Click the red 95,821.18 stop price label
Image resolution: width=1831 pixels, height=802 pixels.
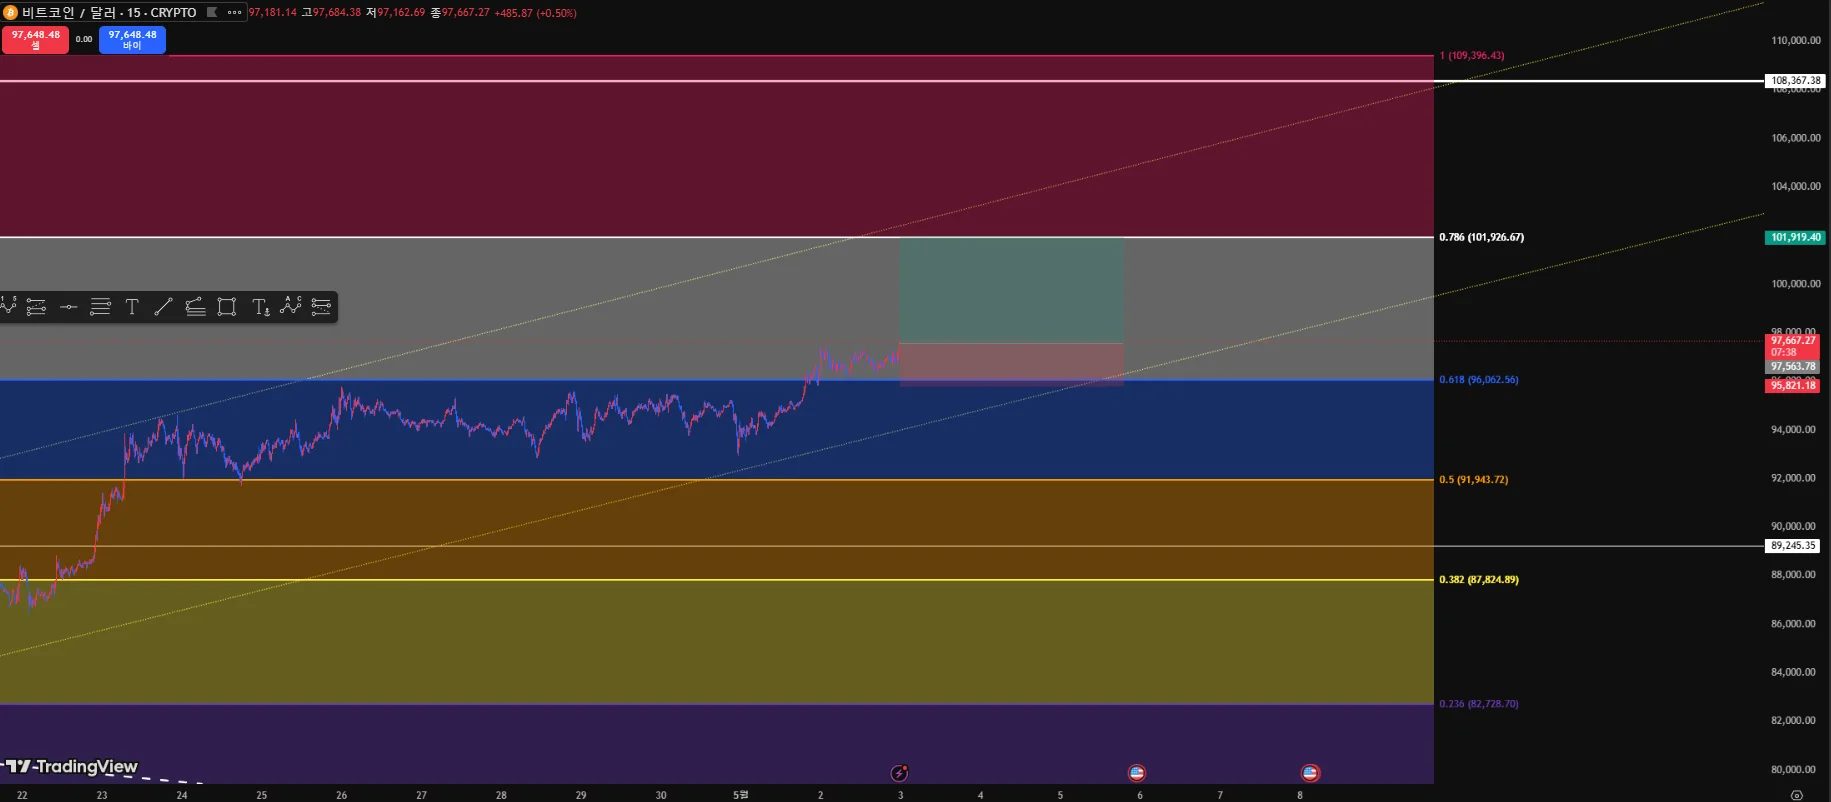pos(1793,385)
